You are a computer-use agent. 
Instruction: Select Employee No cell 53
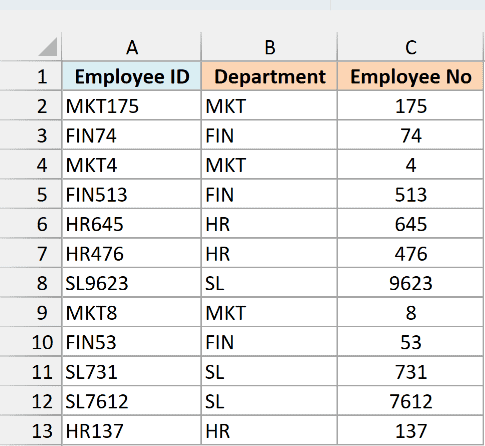[x=411, y=342]
